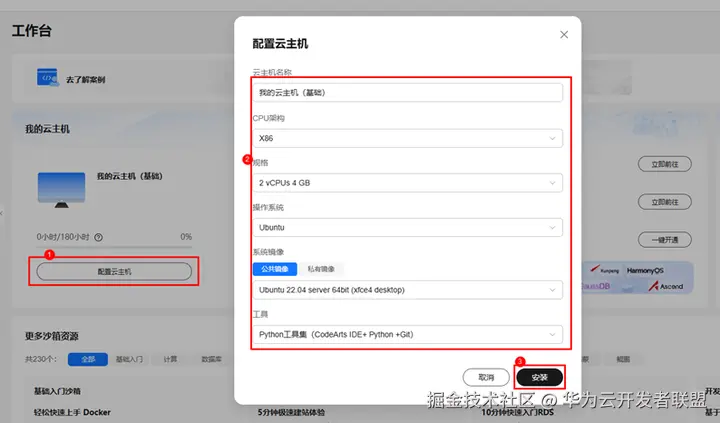Open the Ubuntu 22.04 server image dropdown
The height and width of the screenshot is (423, 720).
coord(408,290)
